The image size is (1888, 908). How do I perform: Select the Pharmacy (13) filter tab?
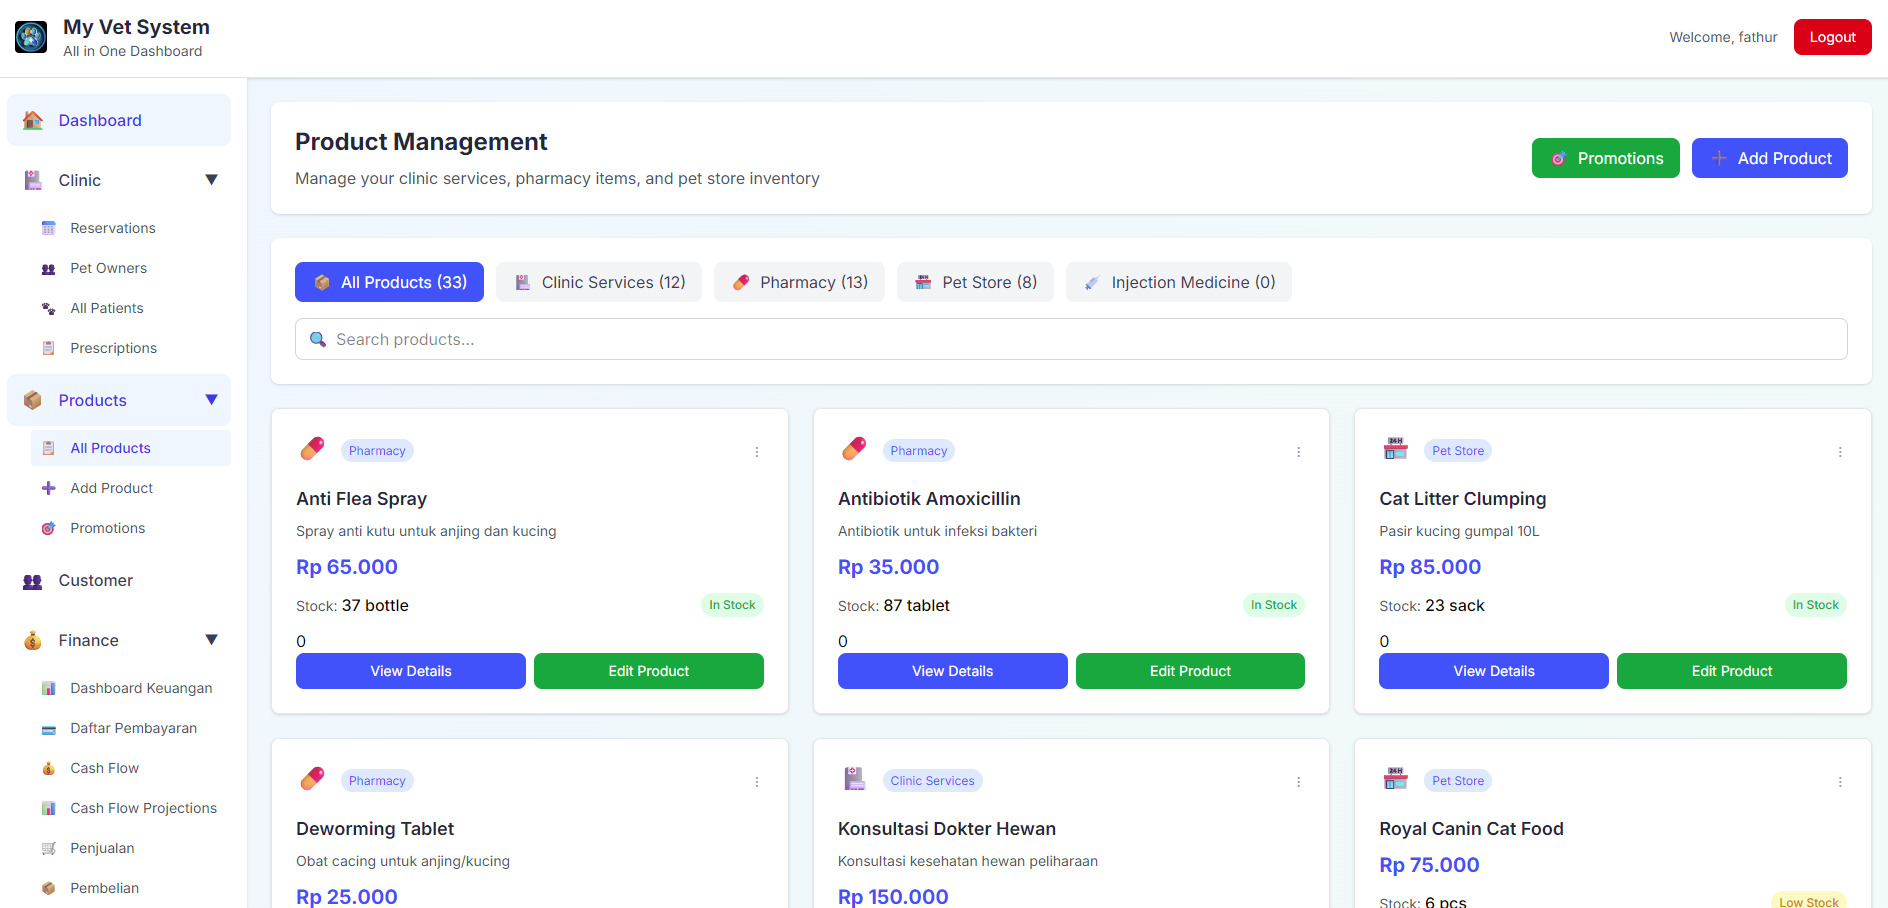point(799,282)
